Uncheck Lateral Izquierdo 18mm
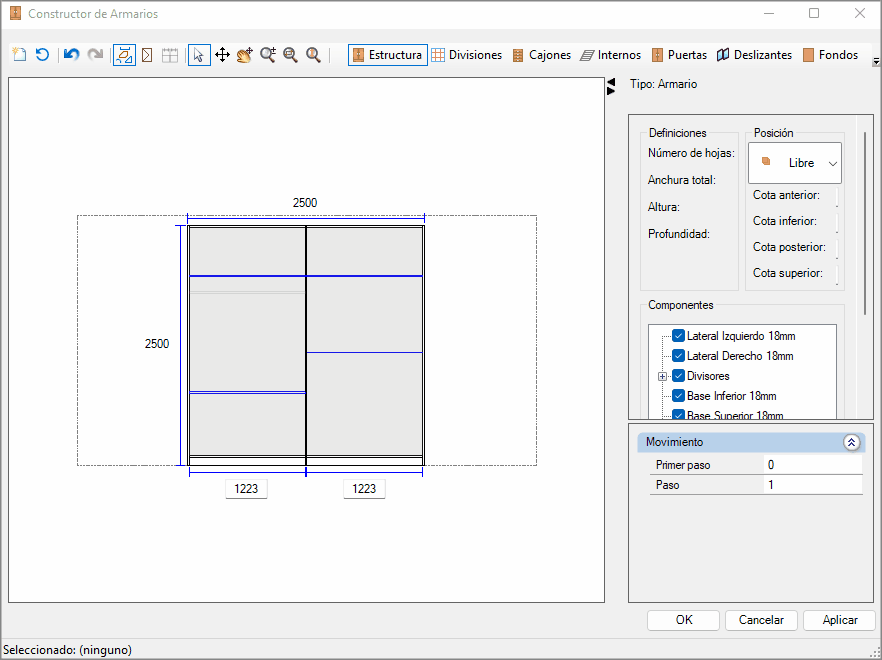882x660 pixels. click(678, 336)
